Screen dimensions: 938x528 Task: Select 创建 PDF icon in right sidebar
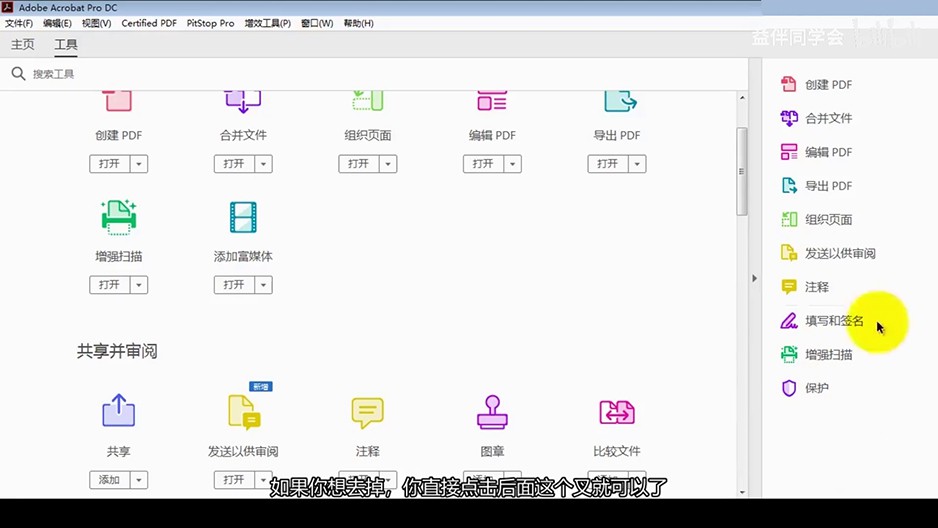[788, 84]
